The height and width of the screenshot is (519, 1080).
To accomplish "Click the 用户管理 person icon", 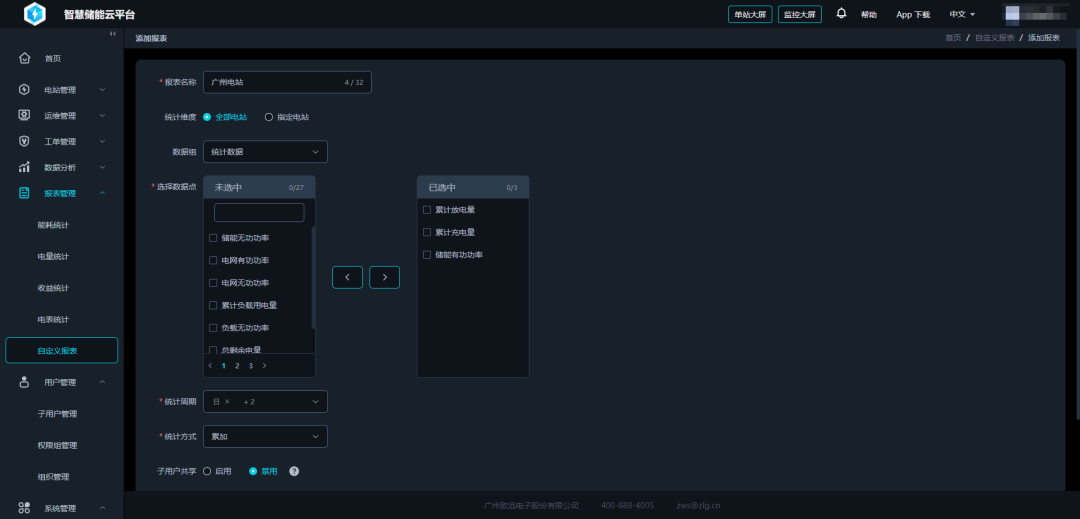I will tap(24, 382).
